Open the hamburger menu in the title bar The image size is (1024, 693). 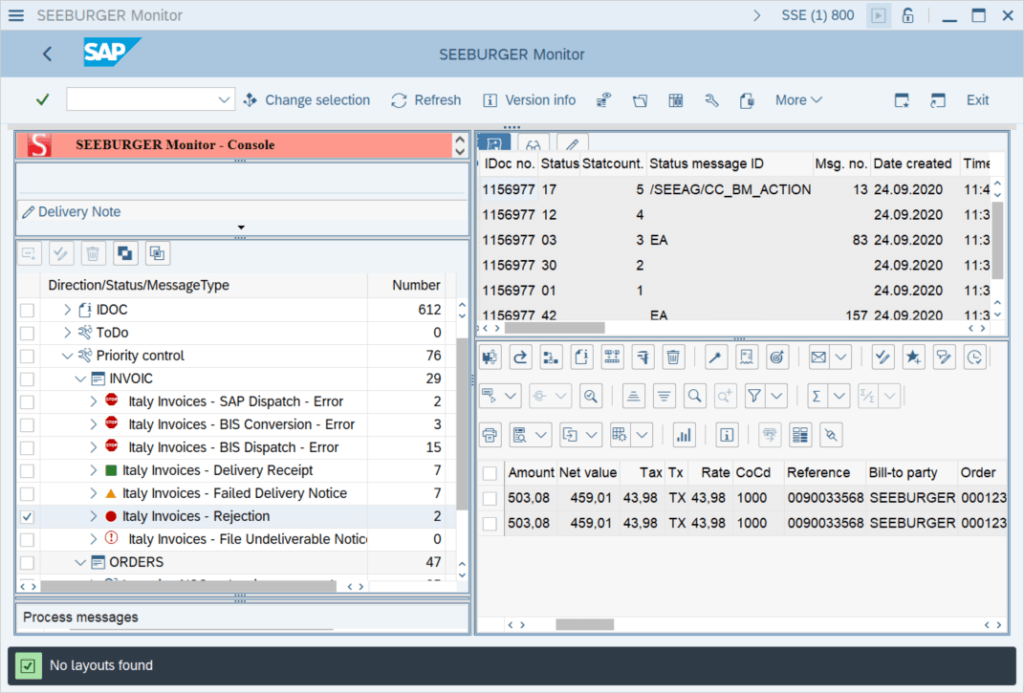coord(16,15)
